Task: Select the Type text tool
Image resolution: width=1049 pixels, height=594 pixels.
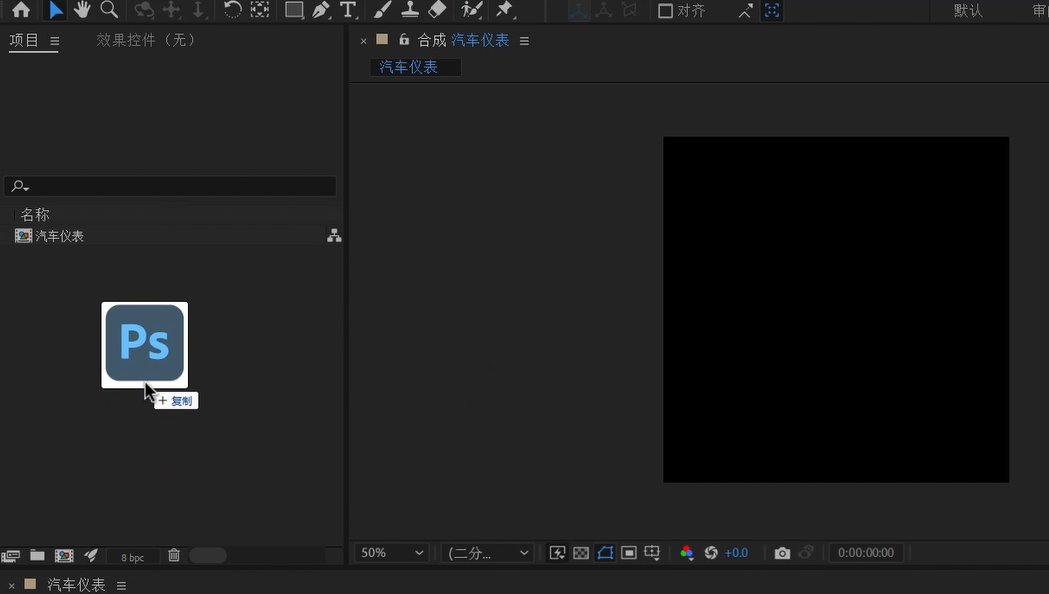Action: point(348,9)
